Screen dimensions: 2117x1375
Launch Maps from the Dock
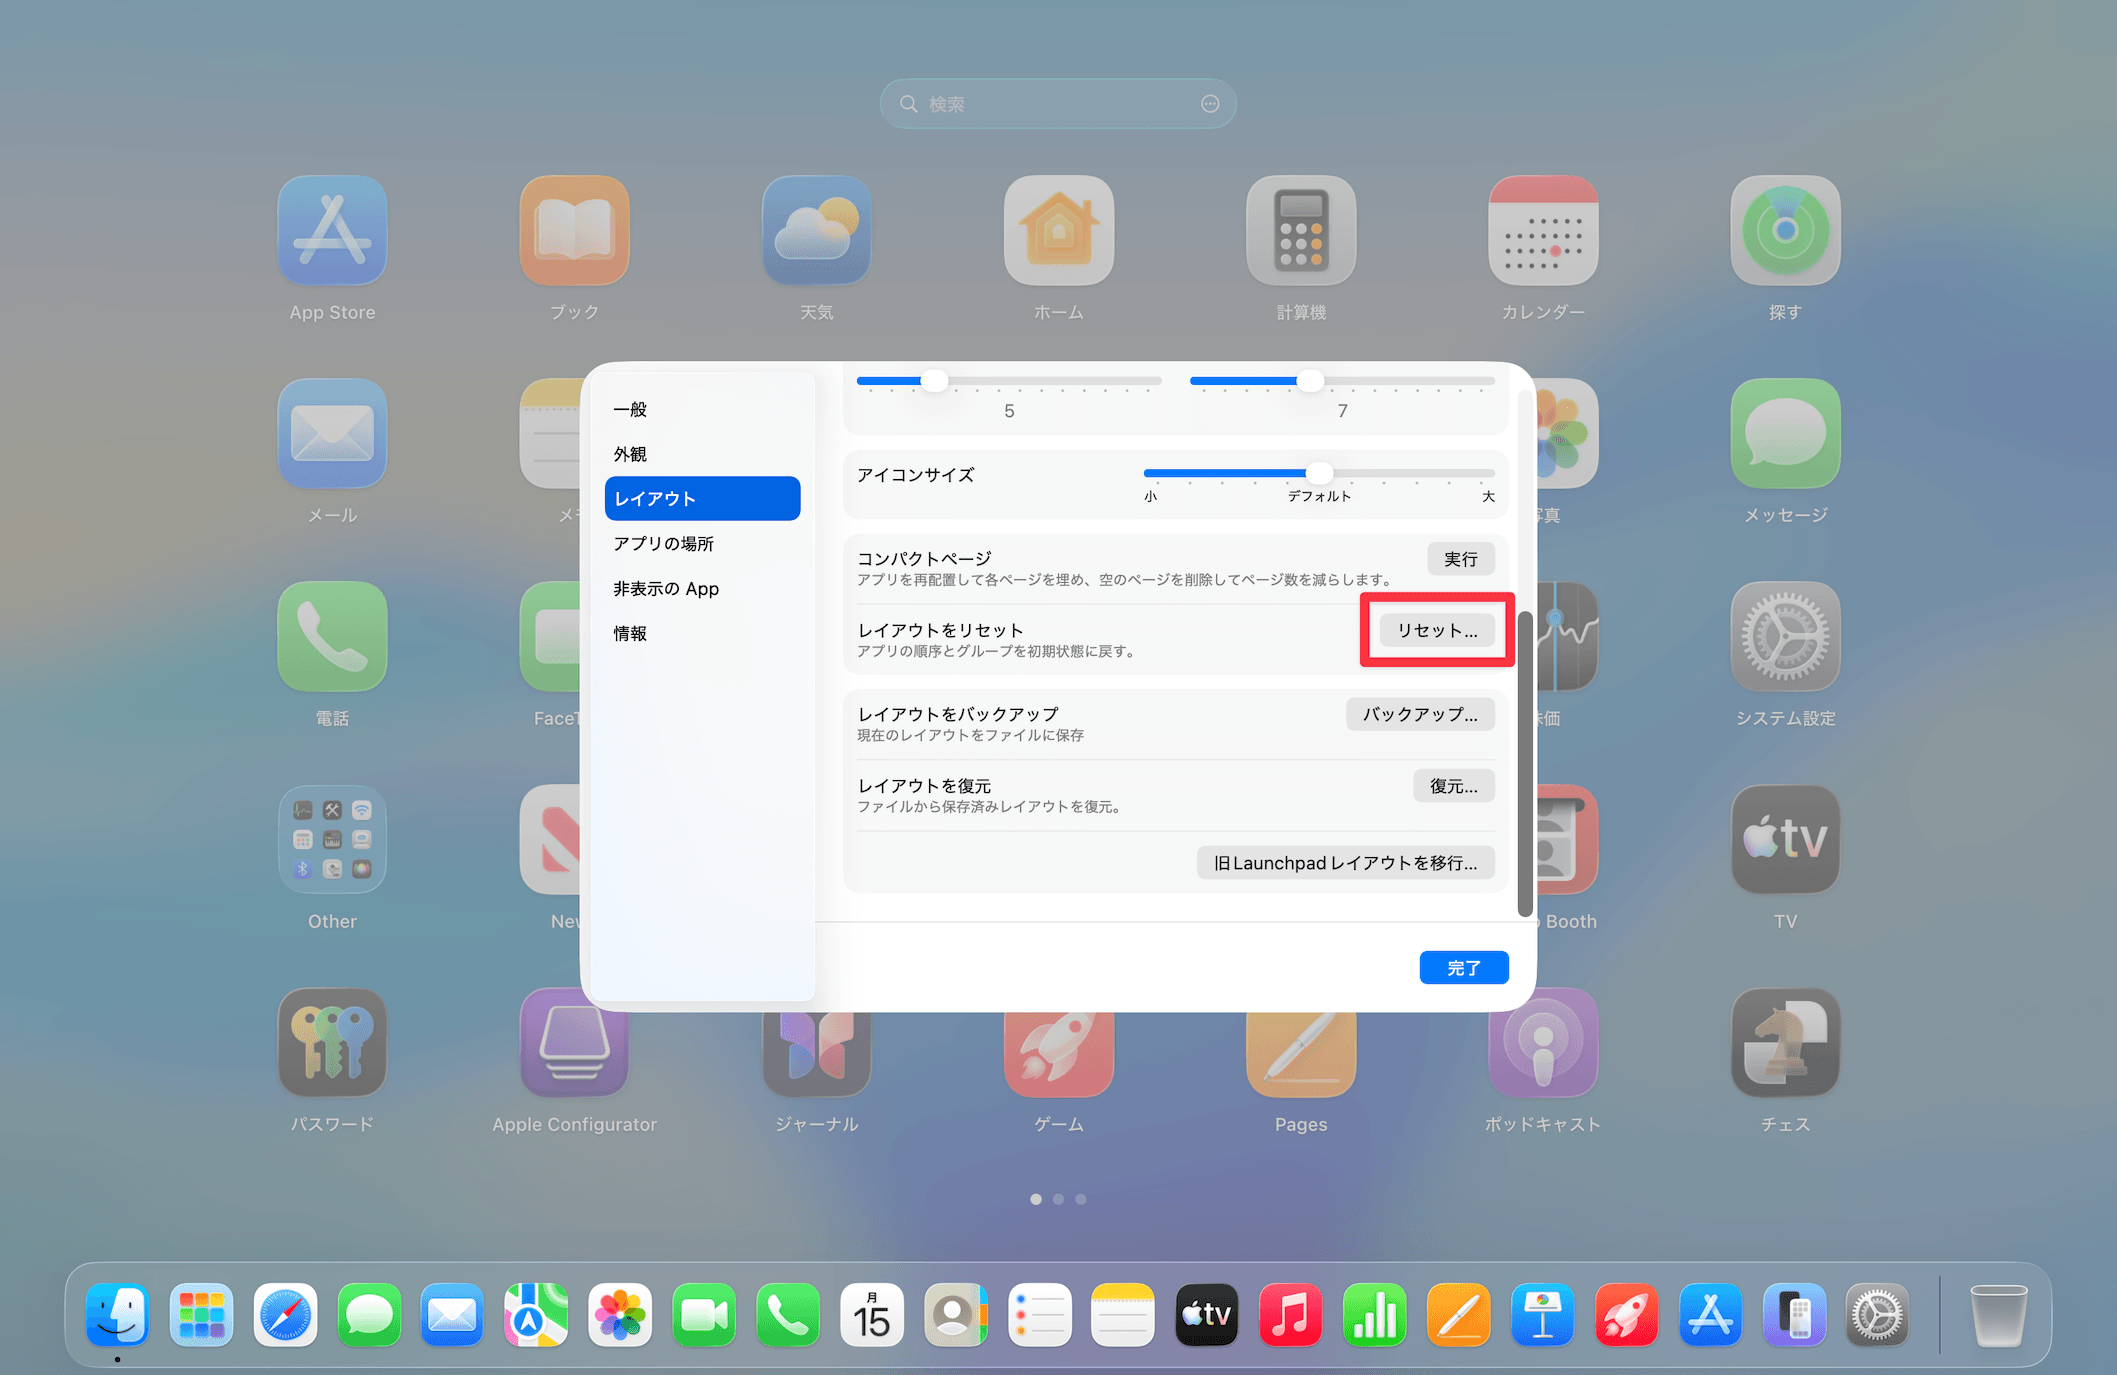click(536, 1315)
